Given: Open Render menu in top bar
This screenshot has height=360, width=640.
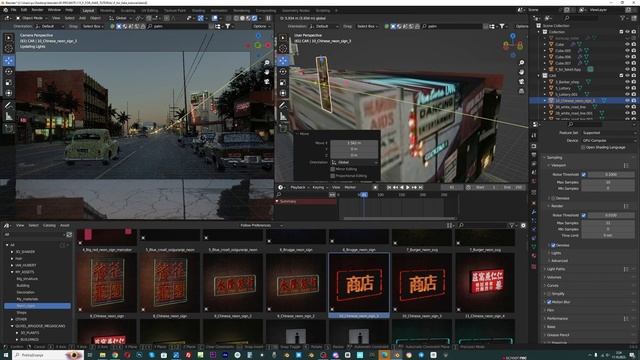Looking at the screenshot, I should (38, 10).
